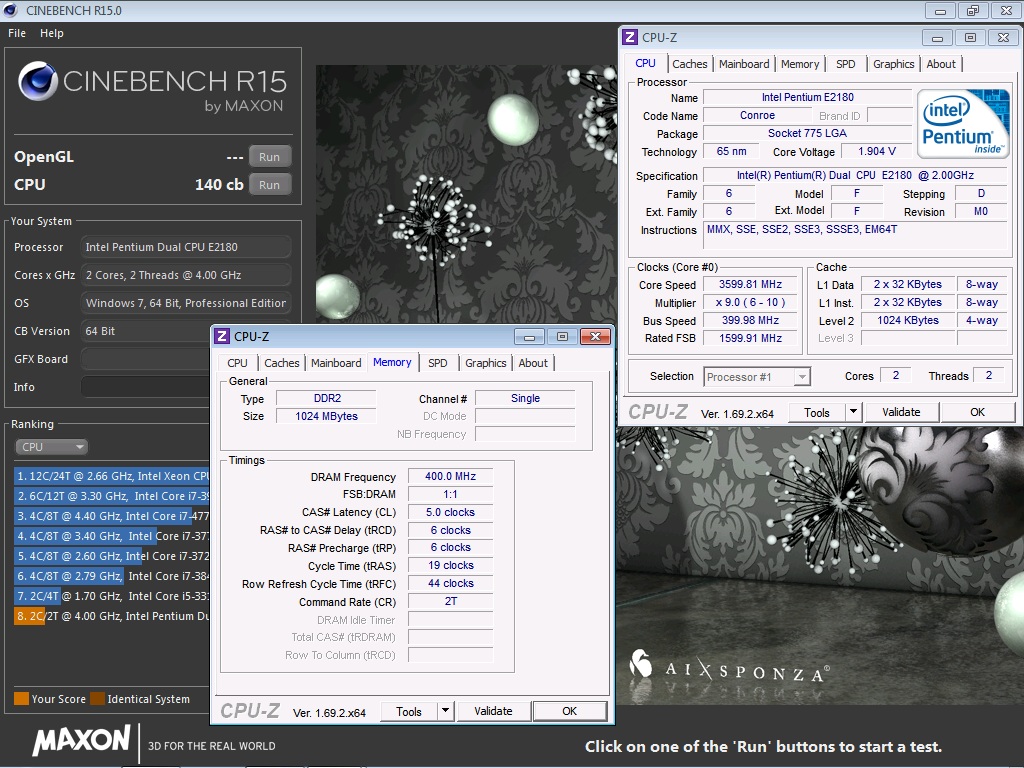
Task: Click the CPU-Z Z icon in front Memory window
Action: [x=222, y=336]
